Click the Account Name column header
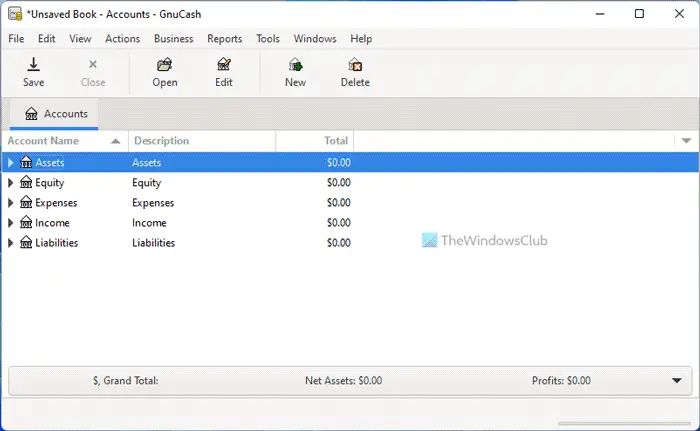 pos(65,141)
